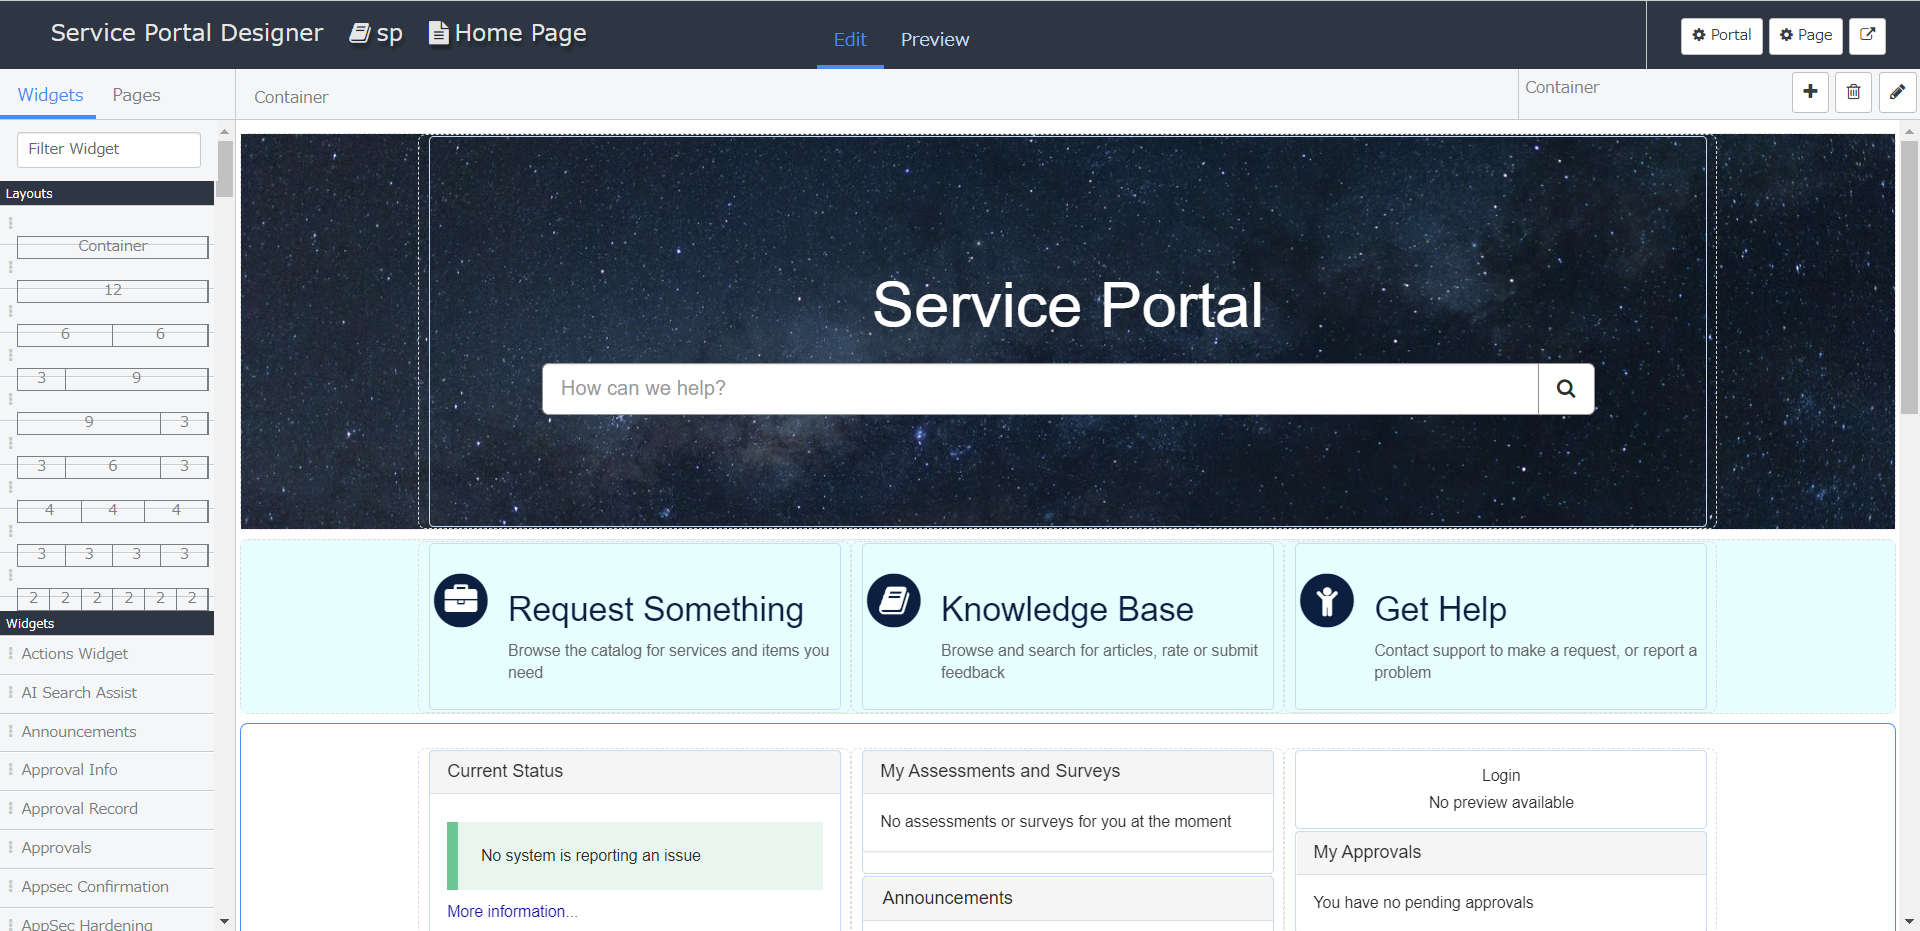Switch to the Pages tab
The width and height of the screenshot is (1920, 931).
click(x=136, y=94)
